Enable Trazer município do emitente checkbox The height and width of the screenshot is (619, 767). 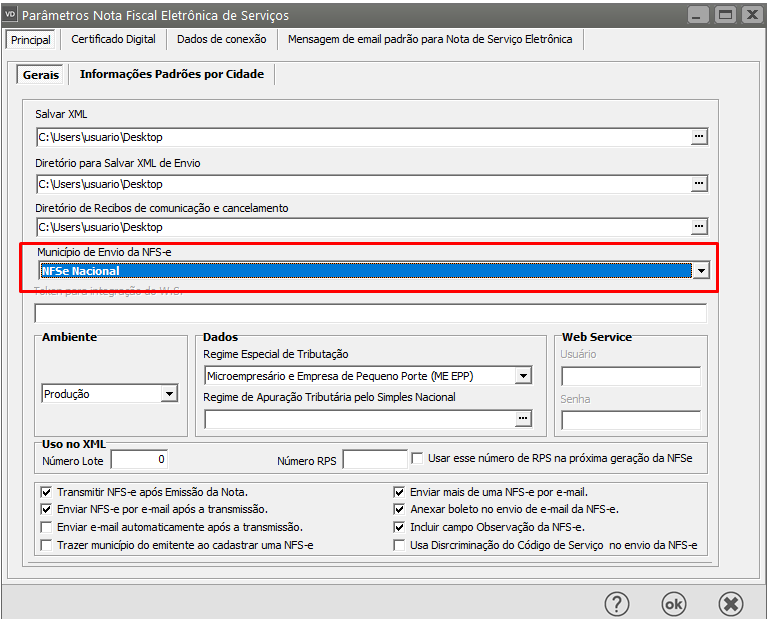click(x=46, y=545)
